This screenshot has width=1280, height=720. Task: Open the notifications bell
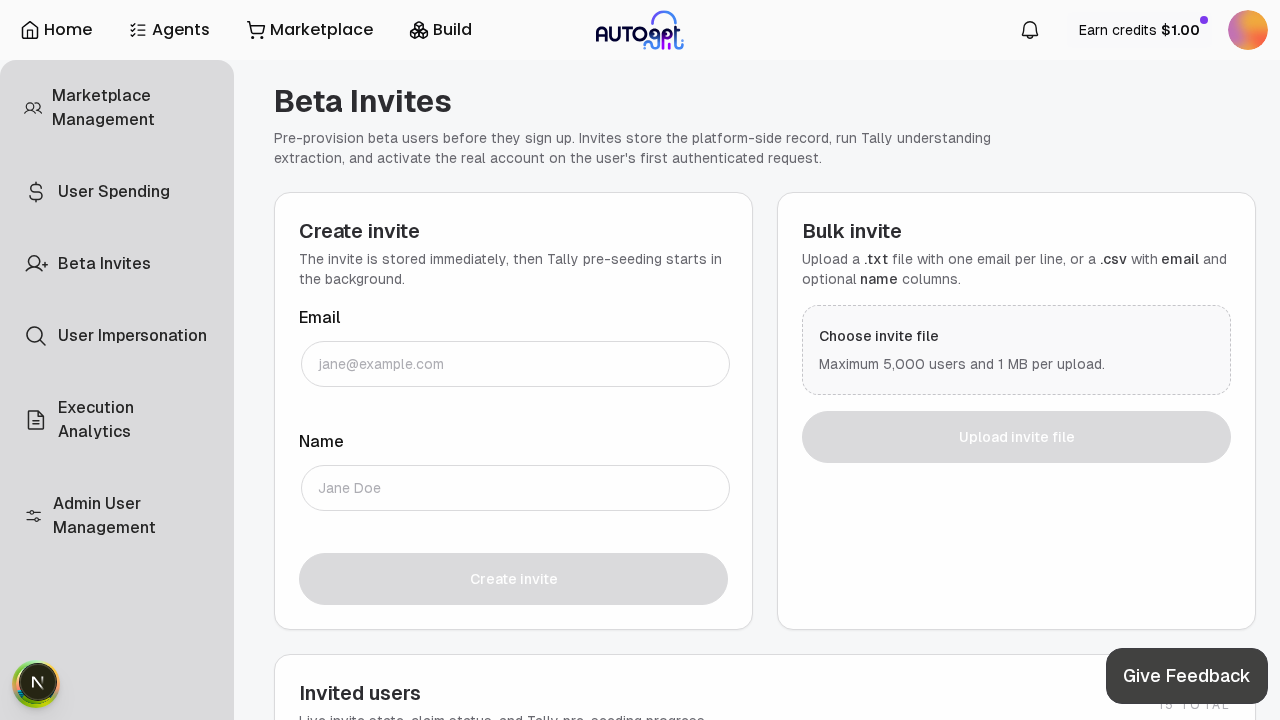tap(1029, 29)
